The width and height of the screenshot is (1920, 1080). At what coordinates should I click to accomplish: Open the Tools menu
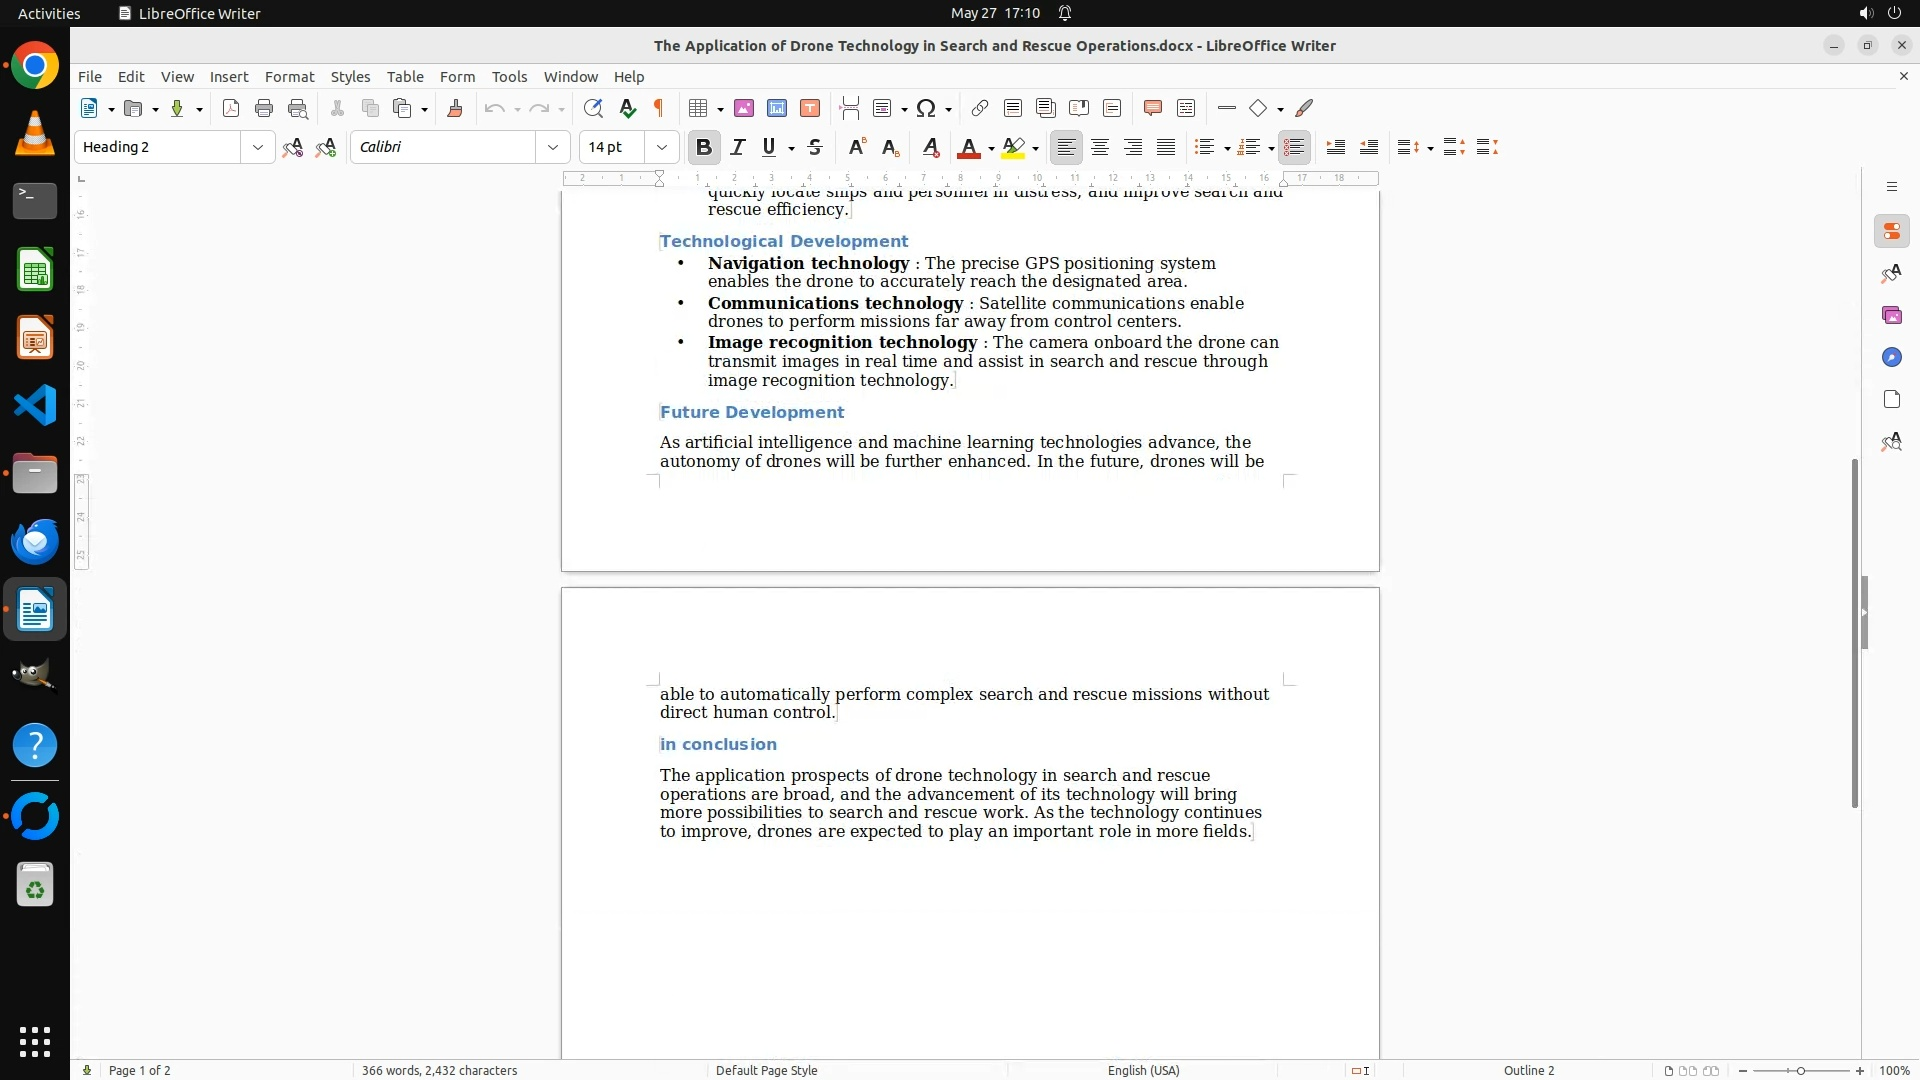click(x=509, y=76)
